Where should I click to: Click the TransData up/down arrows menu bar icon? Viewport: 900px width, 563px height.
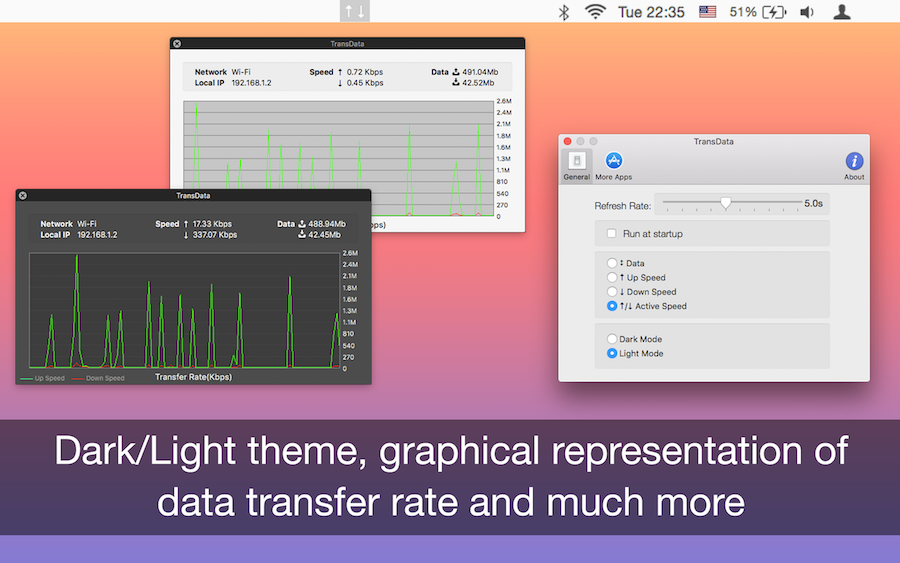pos(355,11)
